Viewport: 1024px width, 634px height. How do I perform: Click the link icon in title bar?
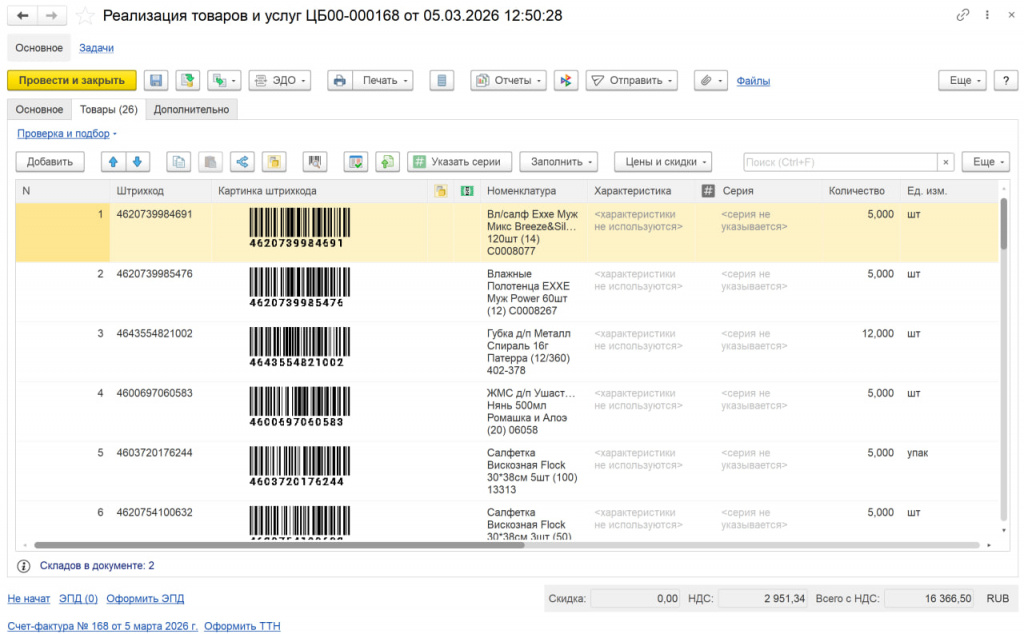[x=963, y=16]
